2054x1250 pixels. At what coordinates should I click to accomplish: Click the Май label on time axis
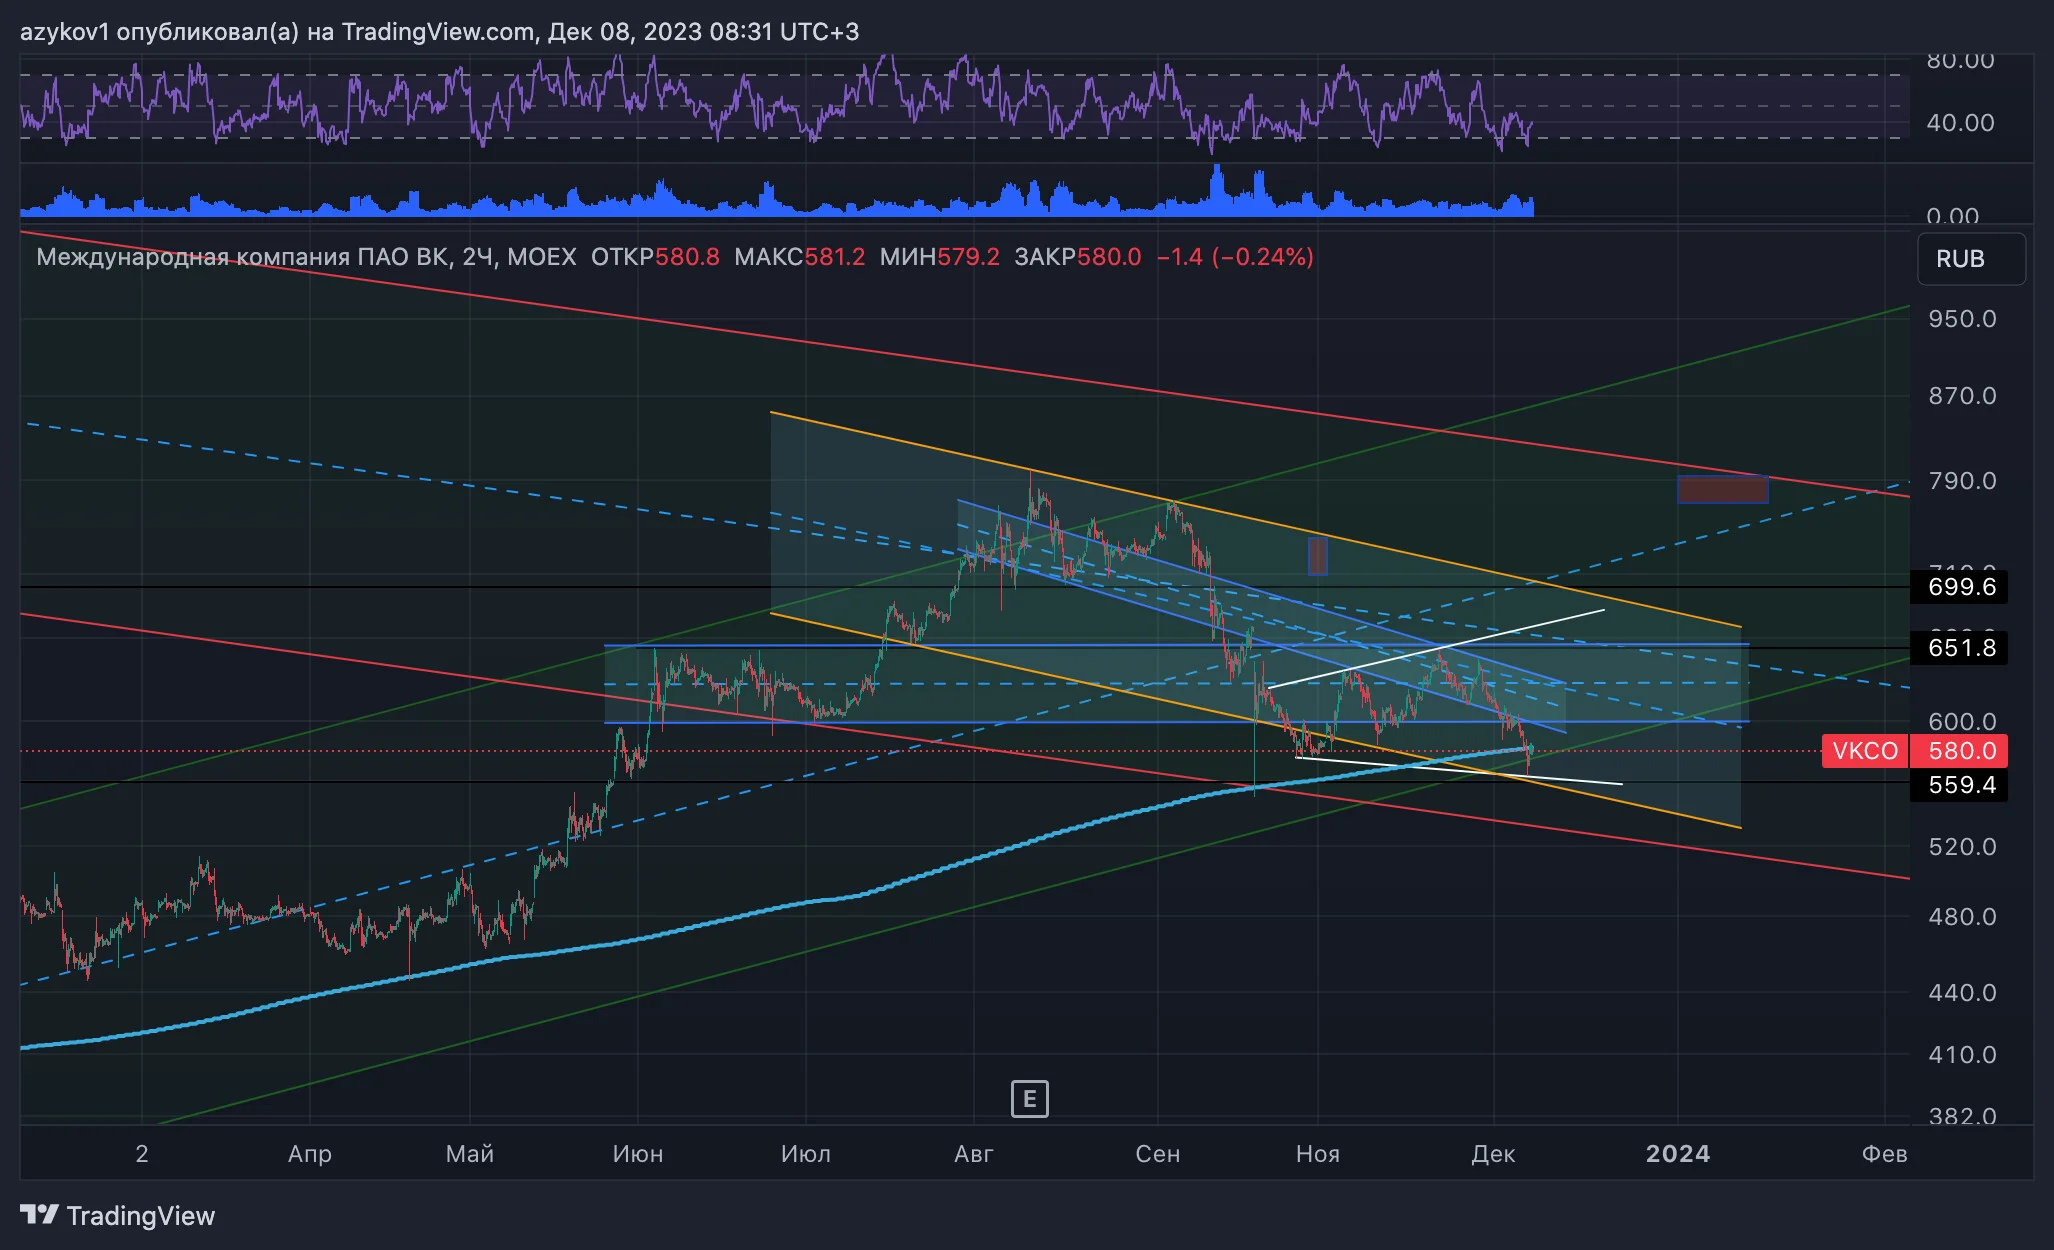tap(470, 1154)
